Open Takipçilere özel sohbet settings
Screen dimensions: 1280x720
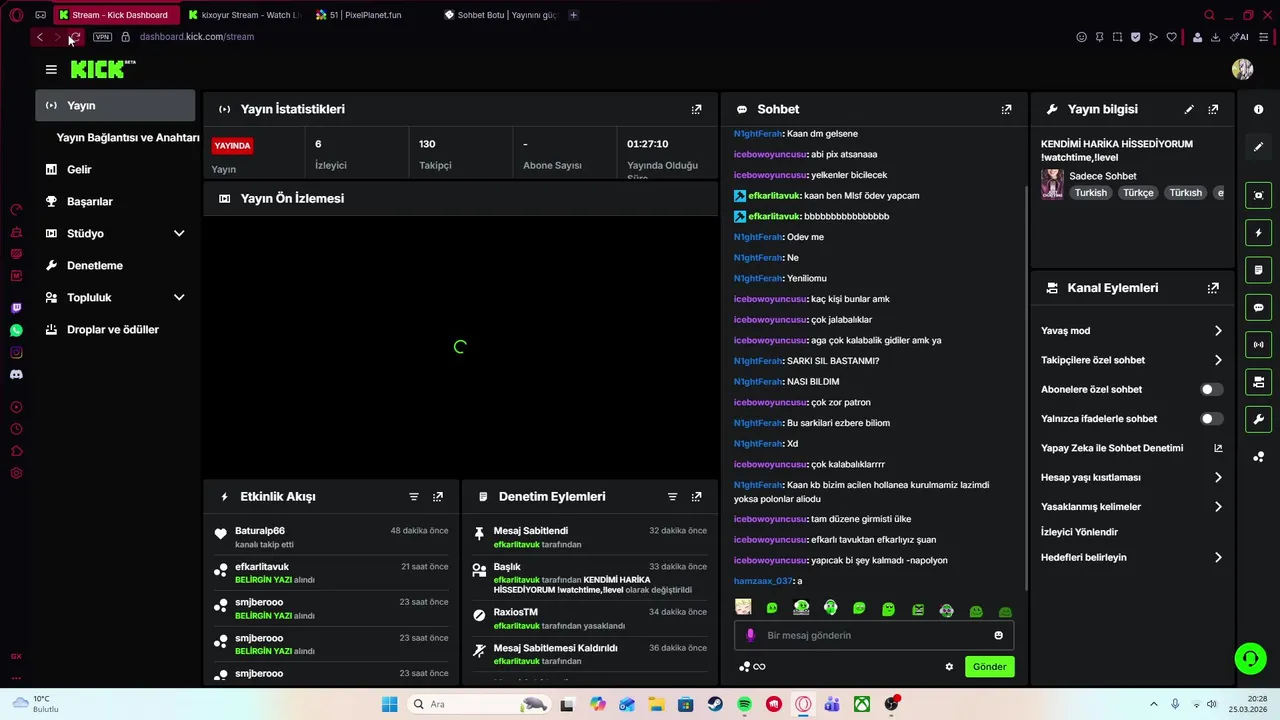[1131, 360]
